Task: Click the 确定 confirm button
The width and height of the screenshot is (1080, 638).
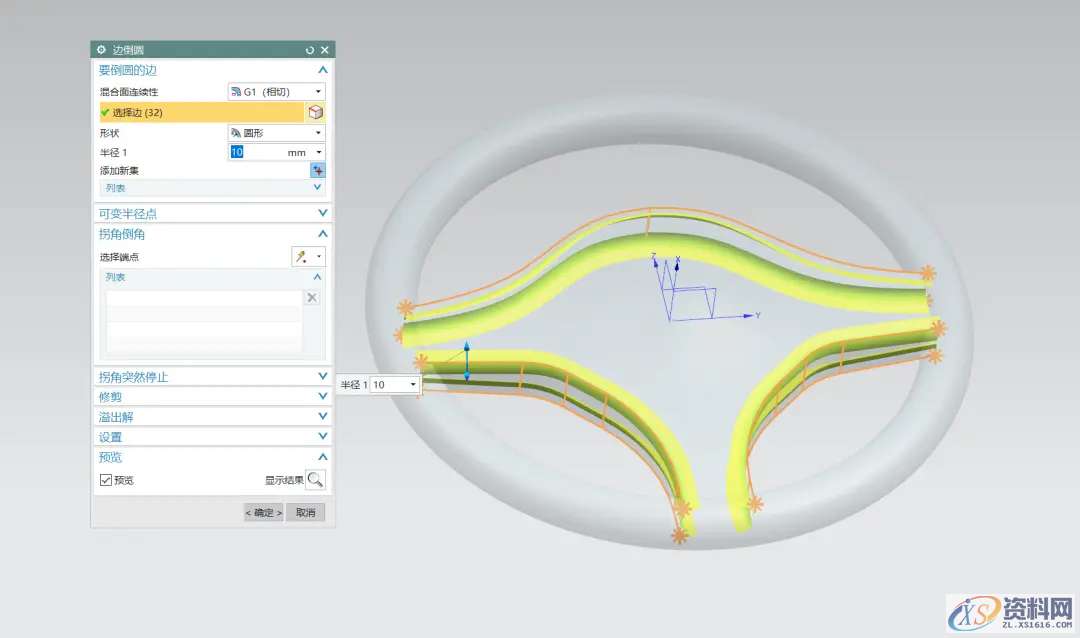Action: (x=263, y=513)
